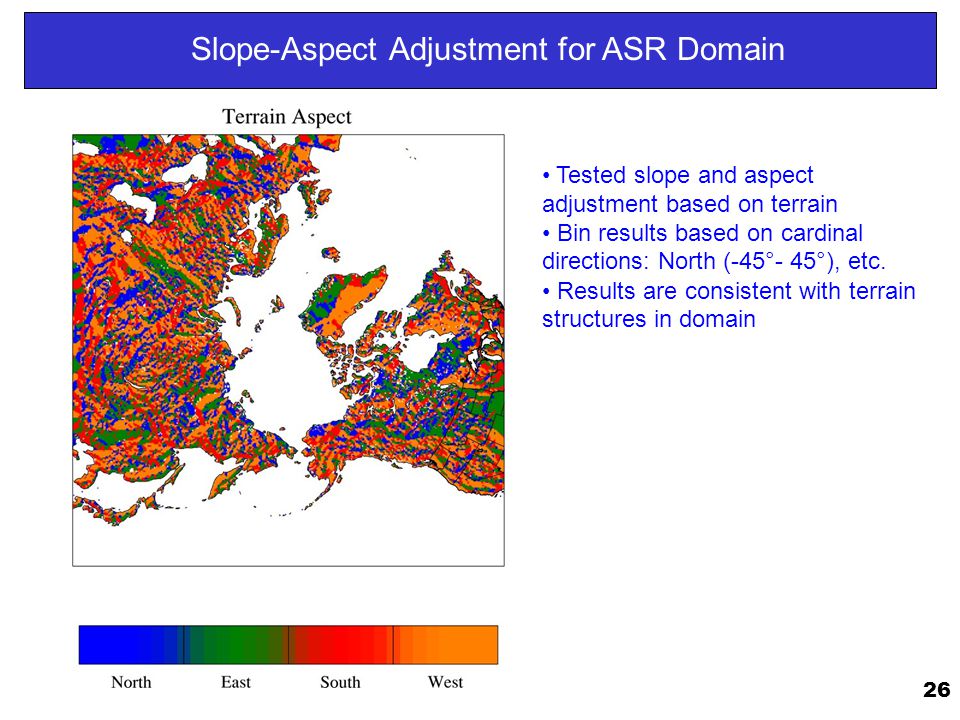Click the slide number 26
Viewport: 960px width, 720px height.
click(936, 689)
